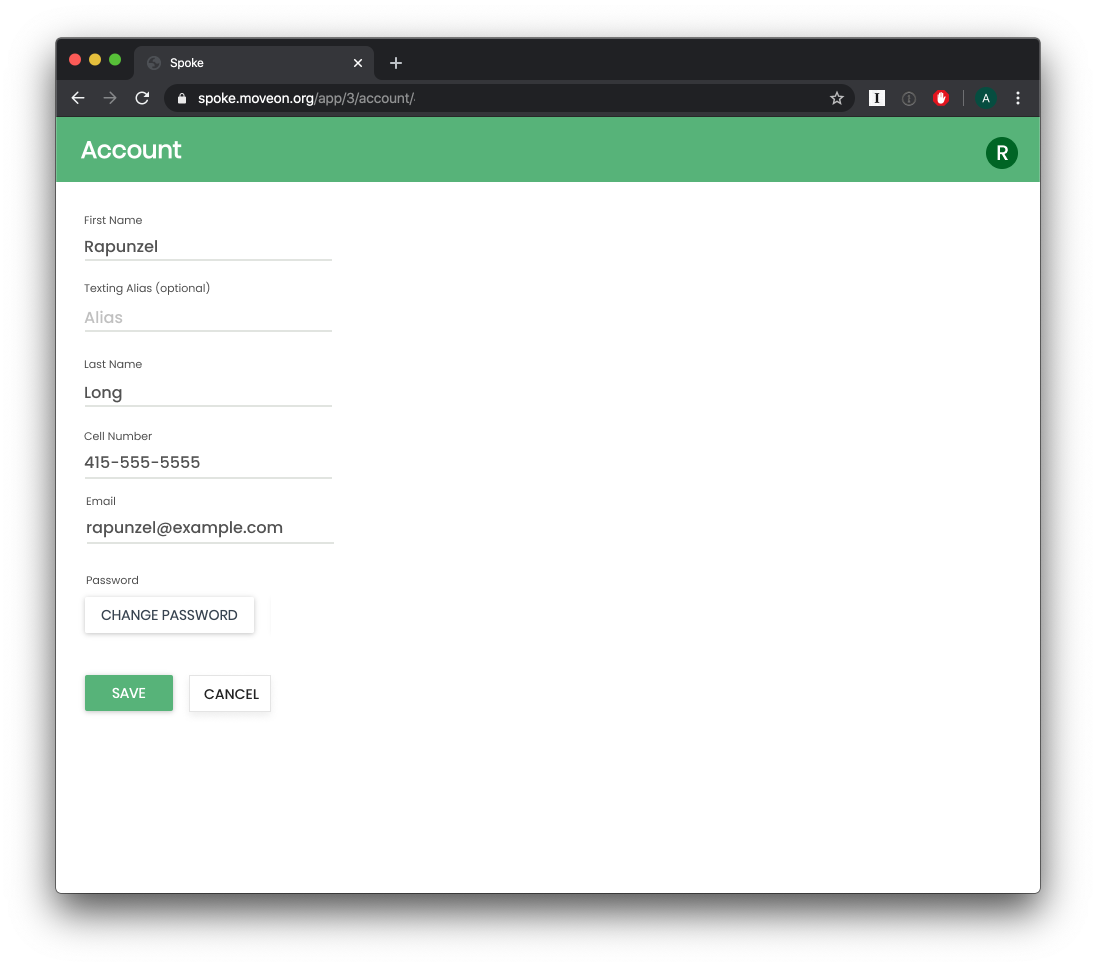This screenshot has width=1096, height=967.
Task: Maximize the window with green button
Action: (115, 60)
